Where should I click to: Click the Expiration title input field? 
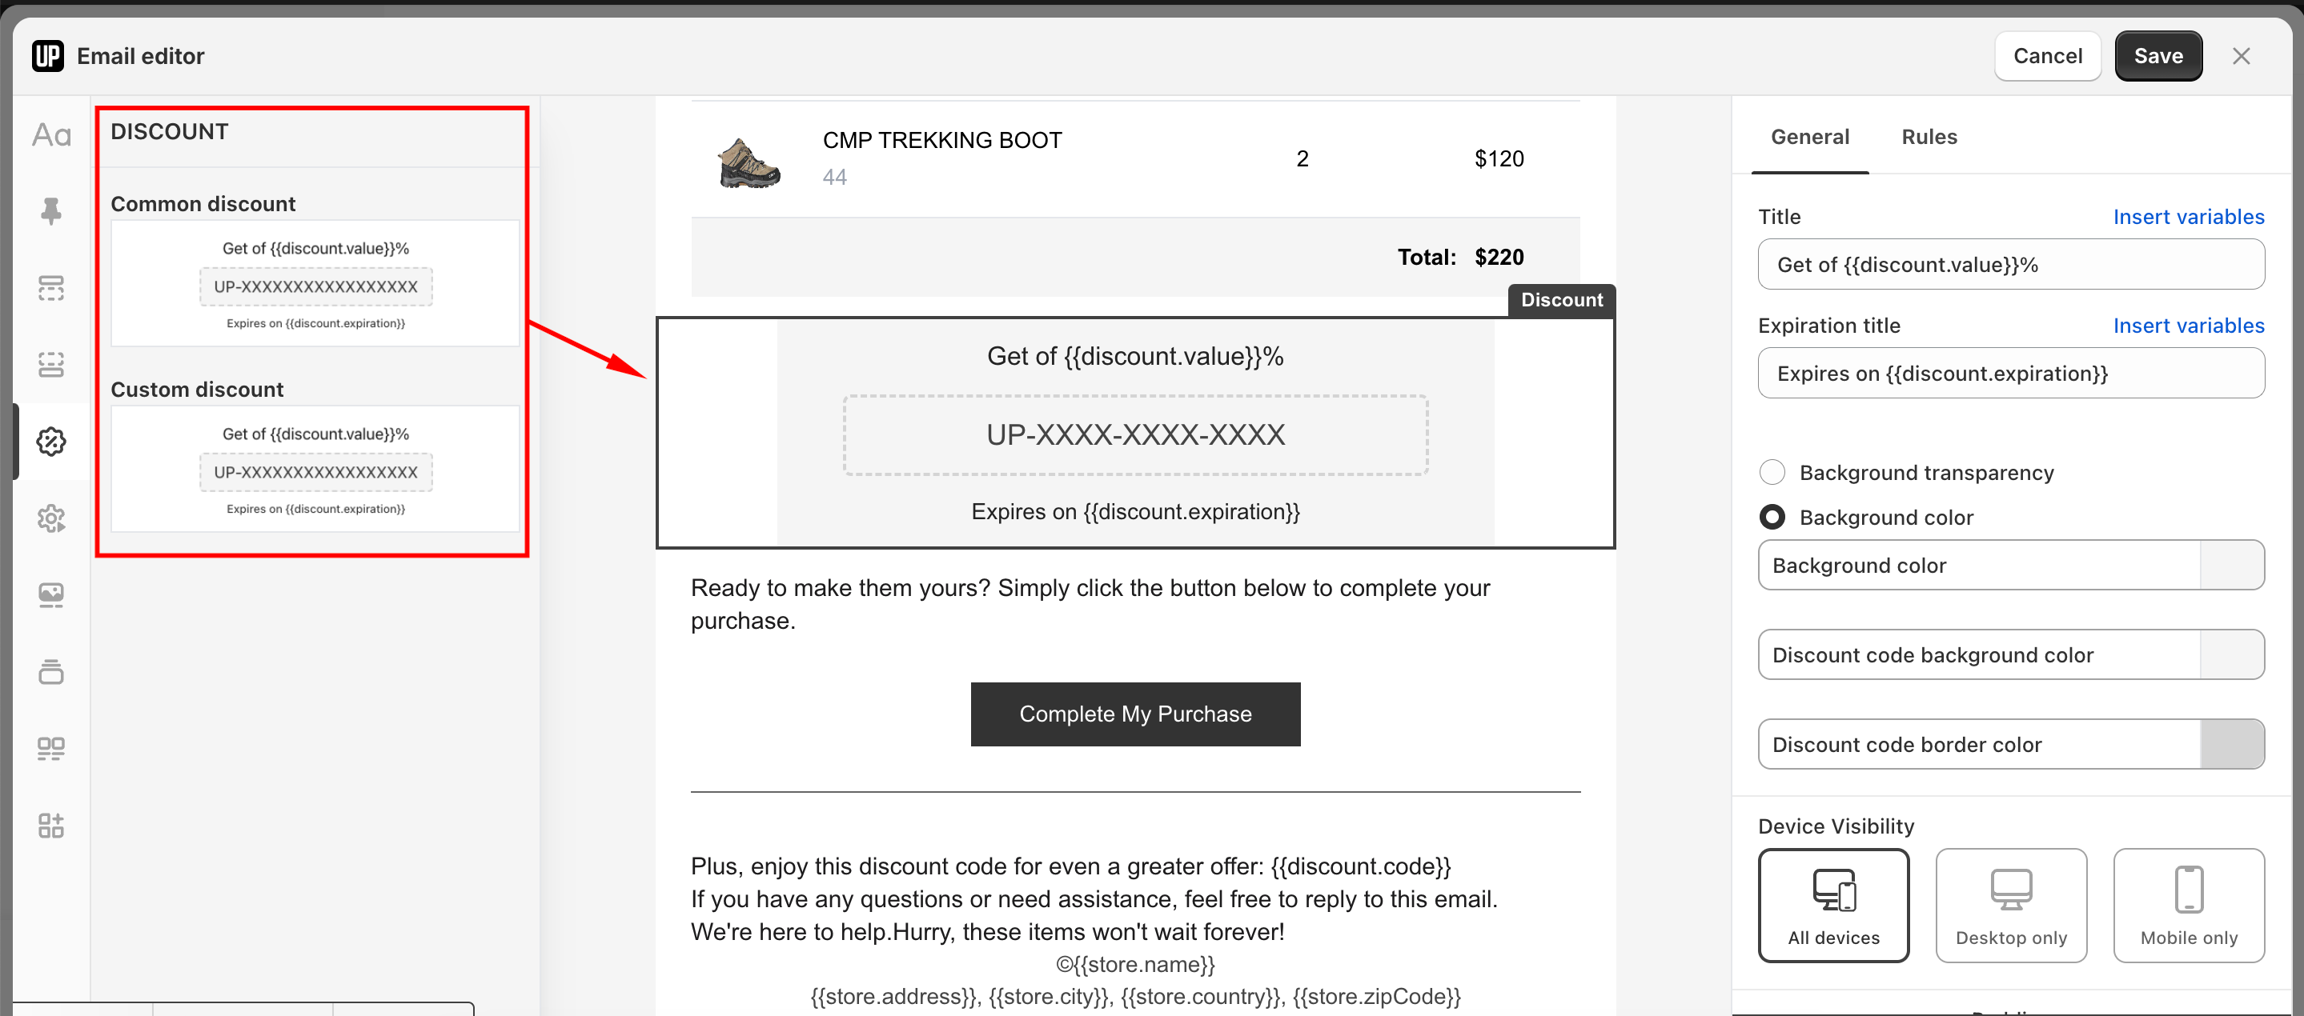coord(2010,373)
